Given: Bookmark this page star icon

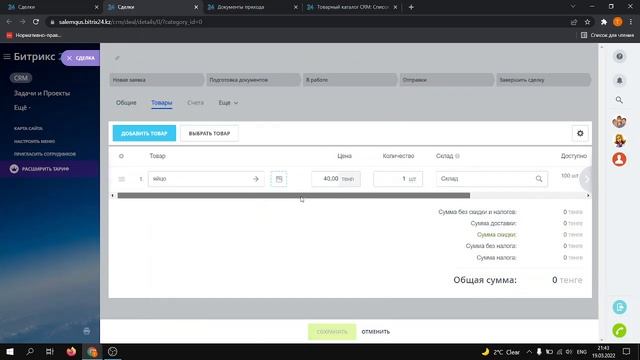Looking at the screenshot, I should click(587, 22).
